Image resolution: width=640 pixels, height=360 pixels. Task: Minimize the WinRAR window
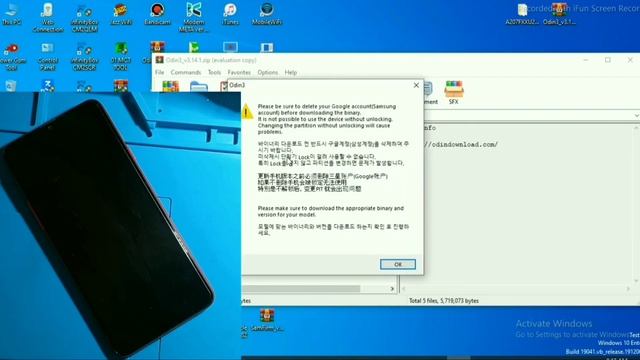(x=586, y=60)
